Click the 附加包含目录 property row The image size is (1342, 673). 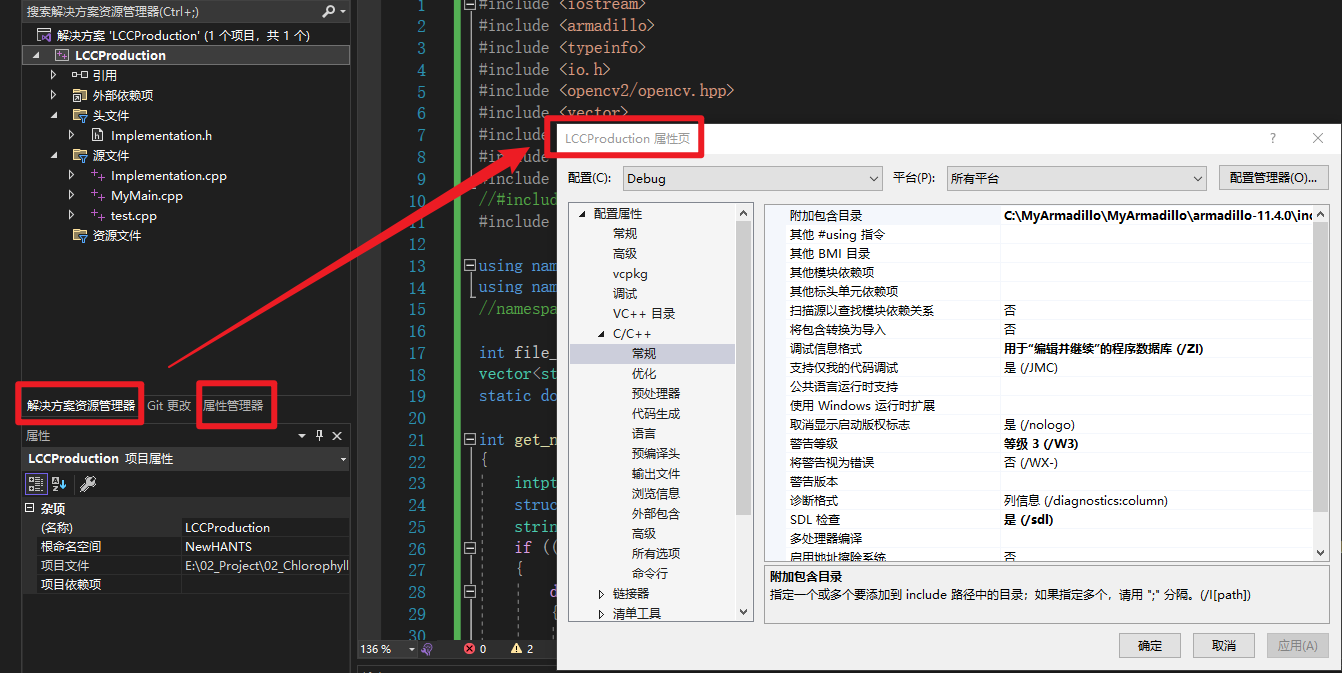(x=1039, y=215)
